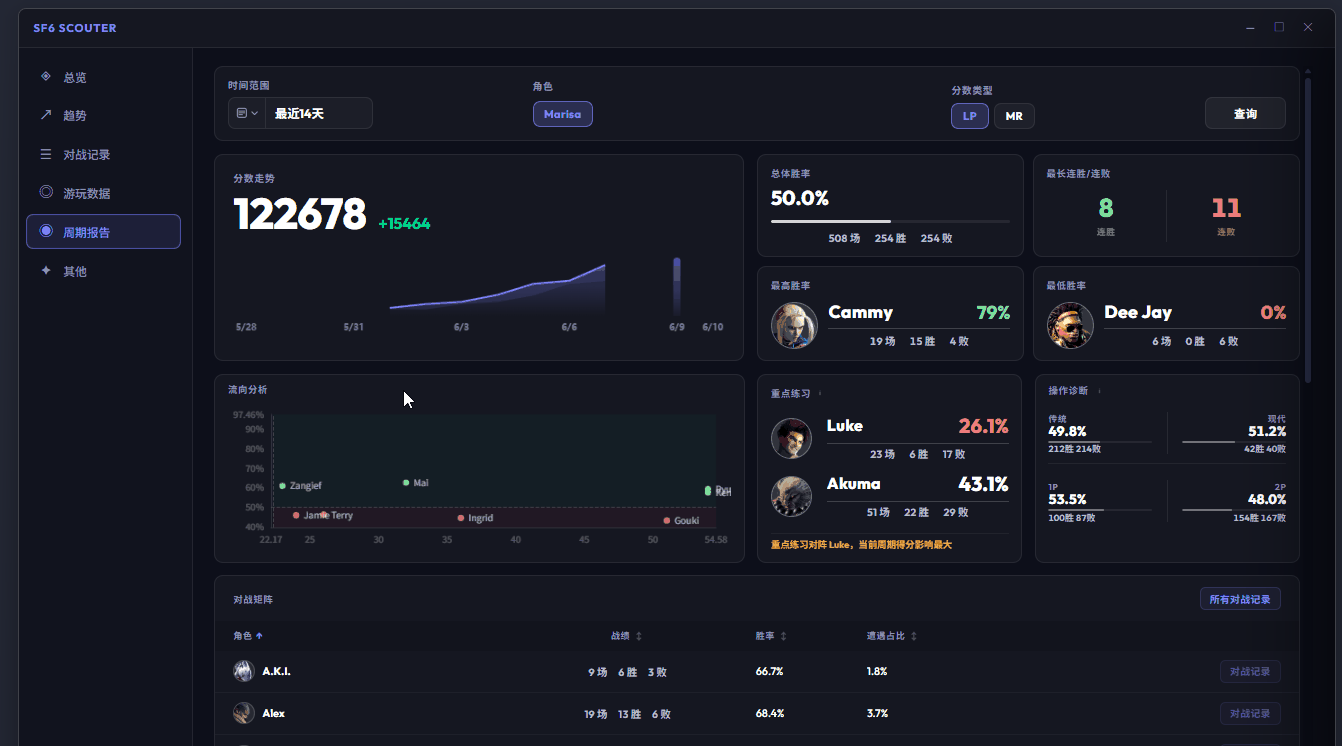The width and height of the screenshot is (1342, 746).
Task: Click the 97.46% axis label in 流向分析
Action: coord(248,414)
